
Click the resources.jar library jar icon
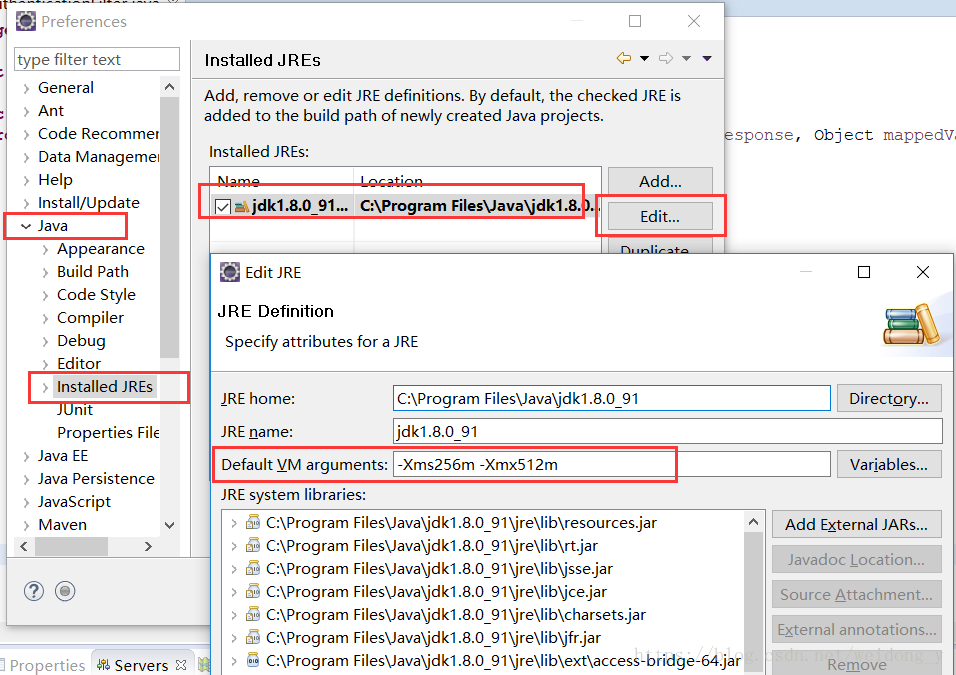point(252,523)
